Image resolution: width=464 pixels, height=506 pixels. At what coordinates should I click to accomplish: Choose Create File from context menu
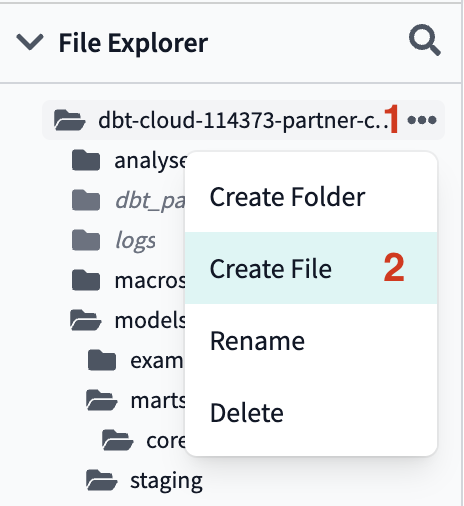point(311,268)
